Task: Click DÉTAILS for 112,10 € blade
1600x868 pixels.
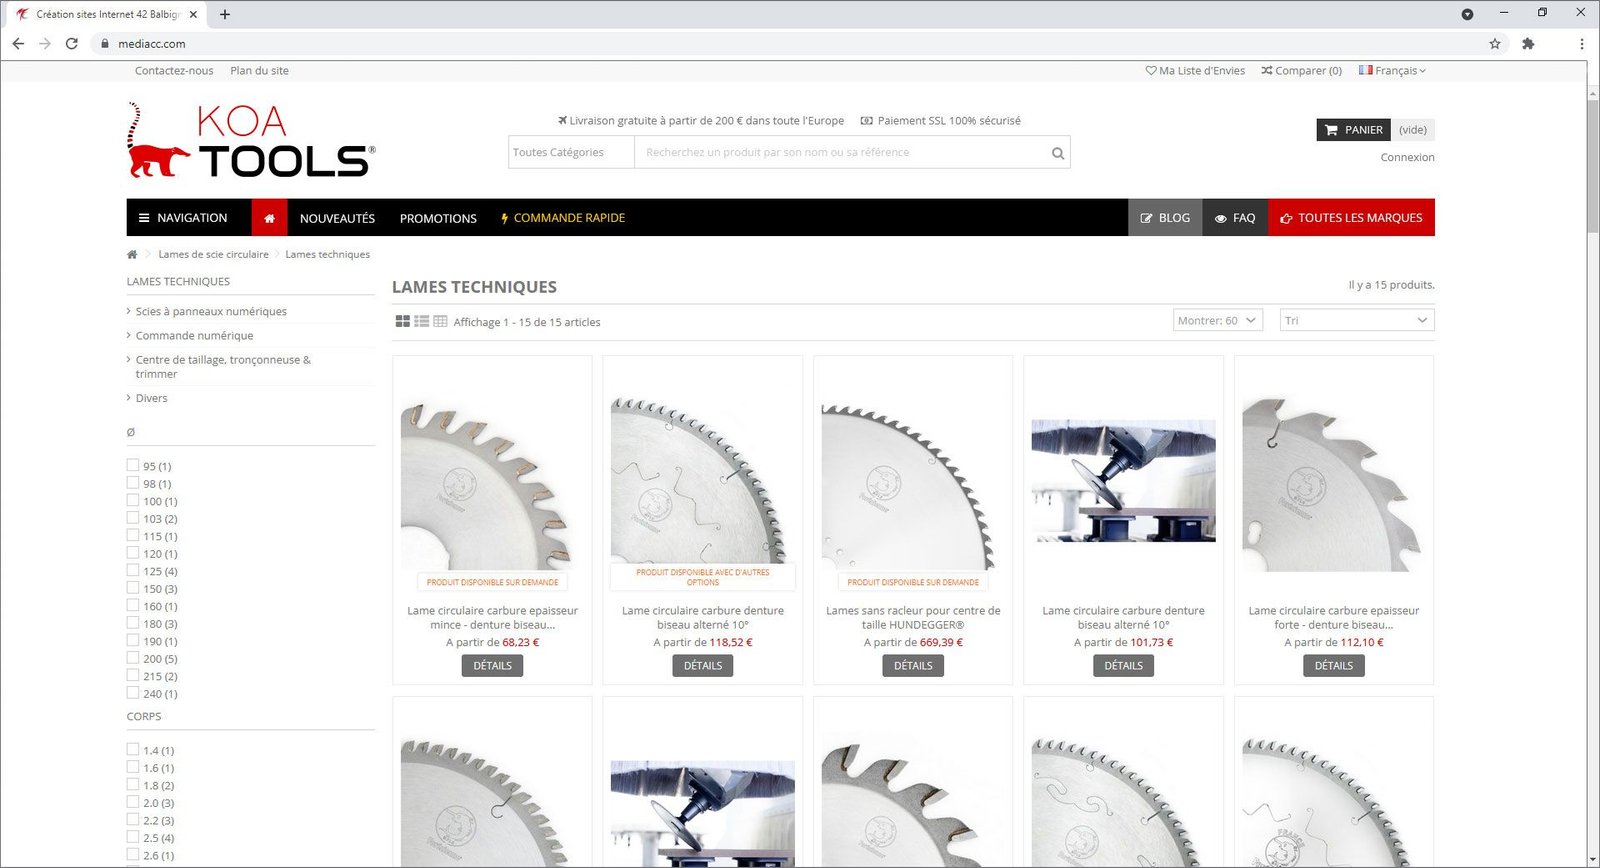Action: (1334, 665)
